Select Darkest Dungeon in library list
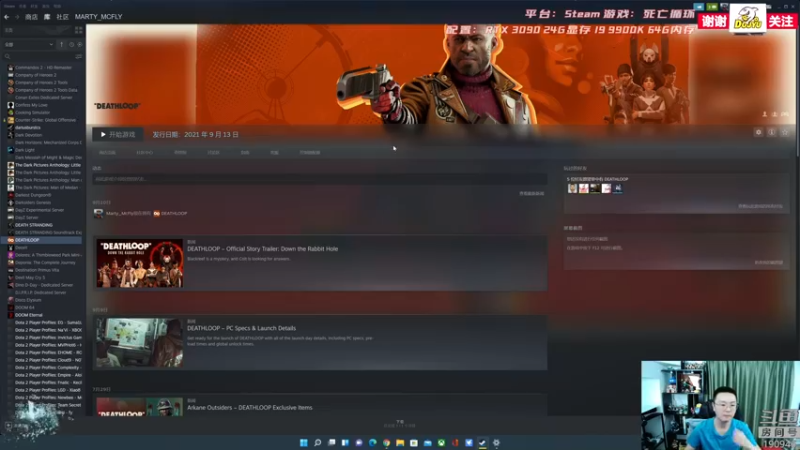800x450 pixels. (33, 195)
